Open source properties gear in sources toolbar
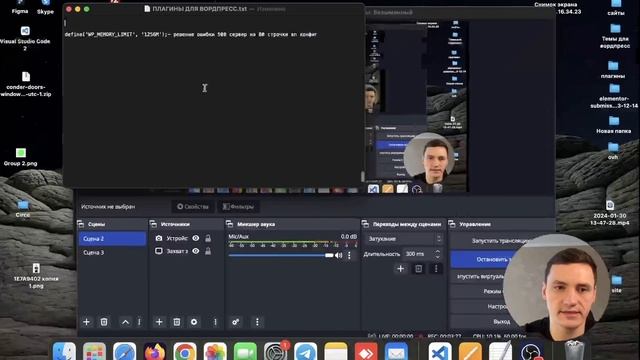 coord(194,322)
